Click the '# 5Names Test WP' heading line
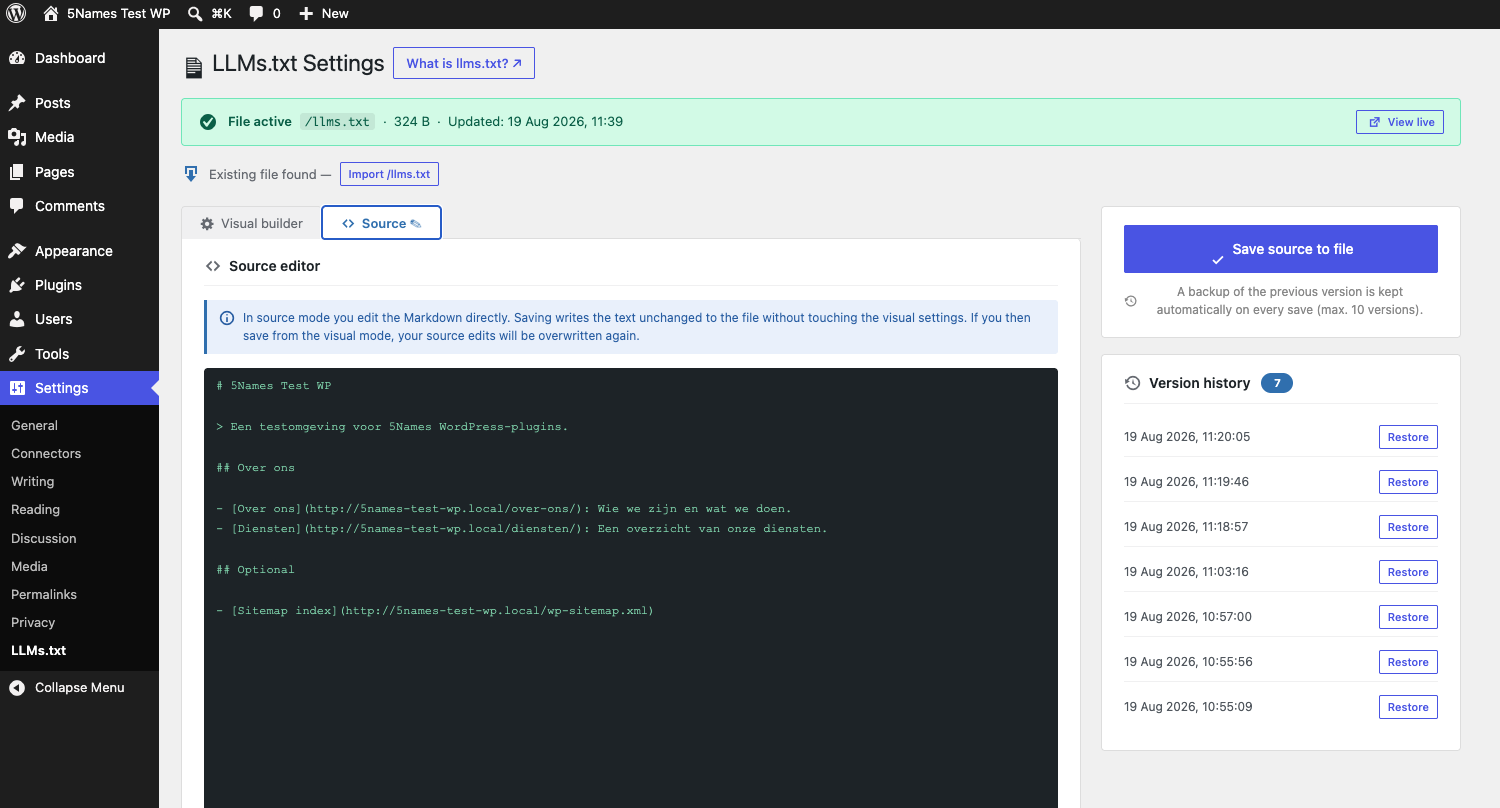1500x808 pixels. point(273,386)
